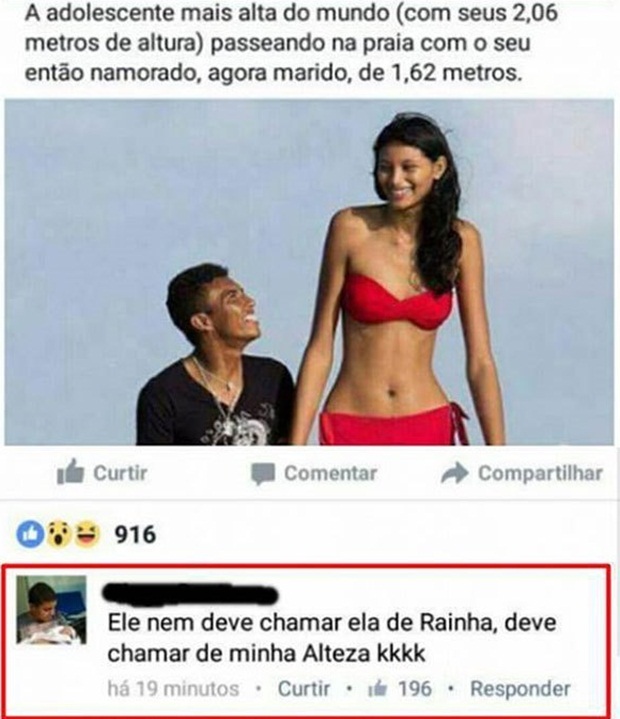Click the haha laughing reaction emoji
The width and height of the screenshot is (620, 719).
(87, 534)
